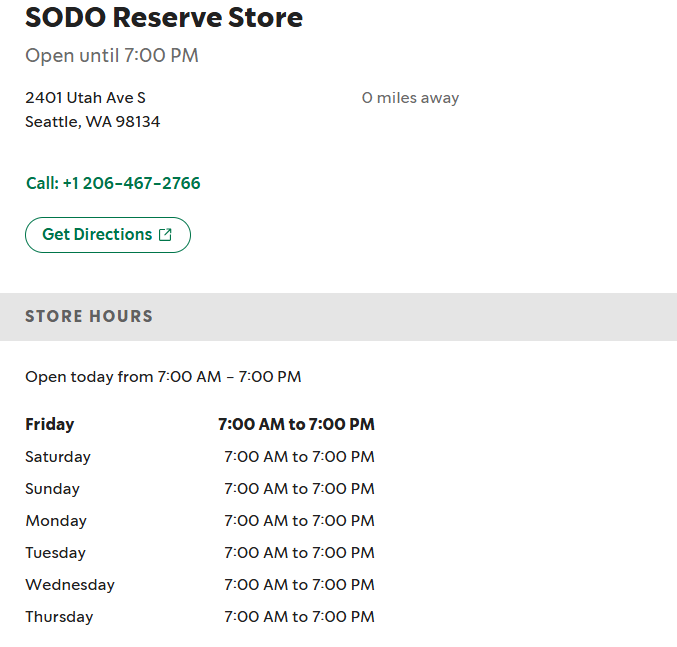Click the external-link icon in Get Directions
The width and height of the screenshot is (677, 647).
[166, 235]
